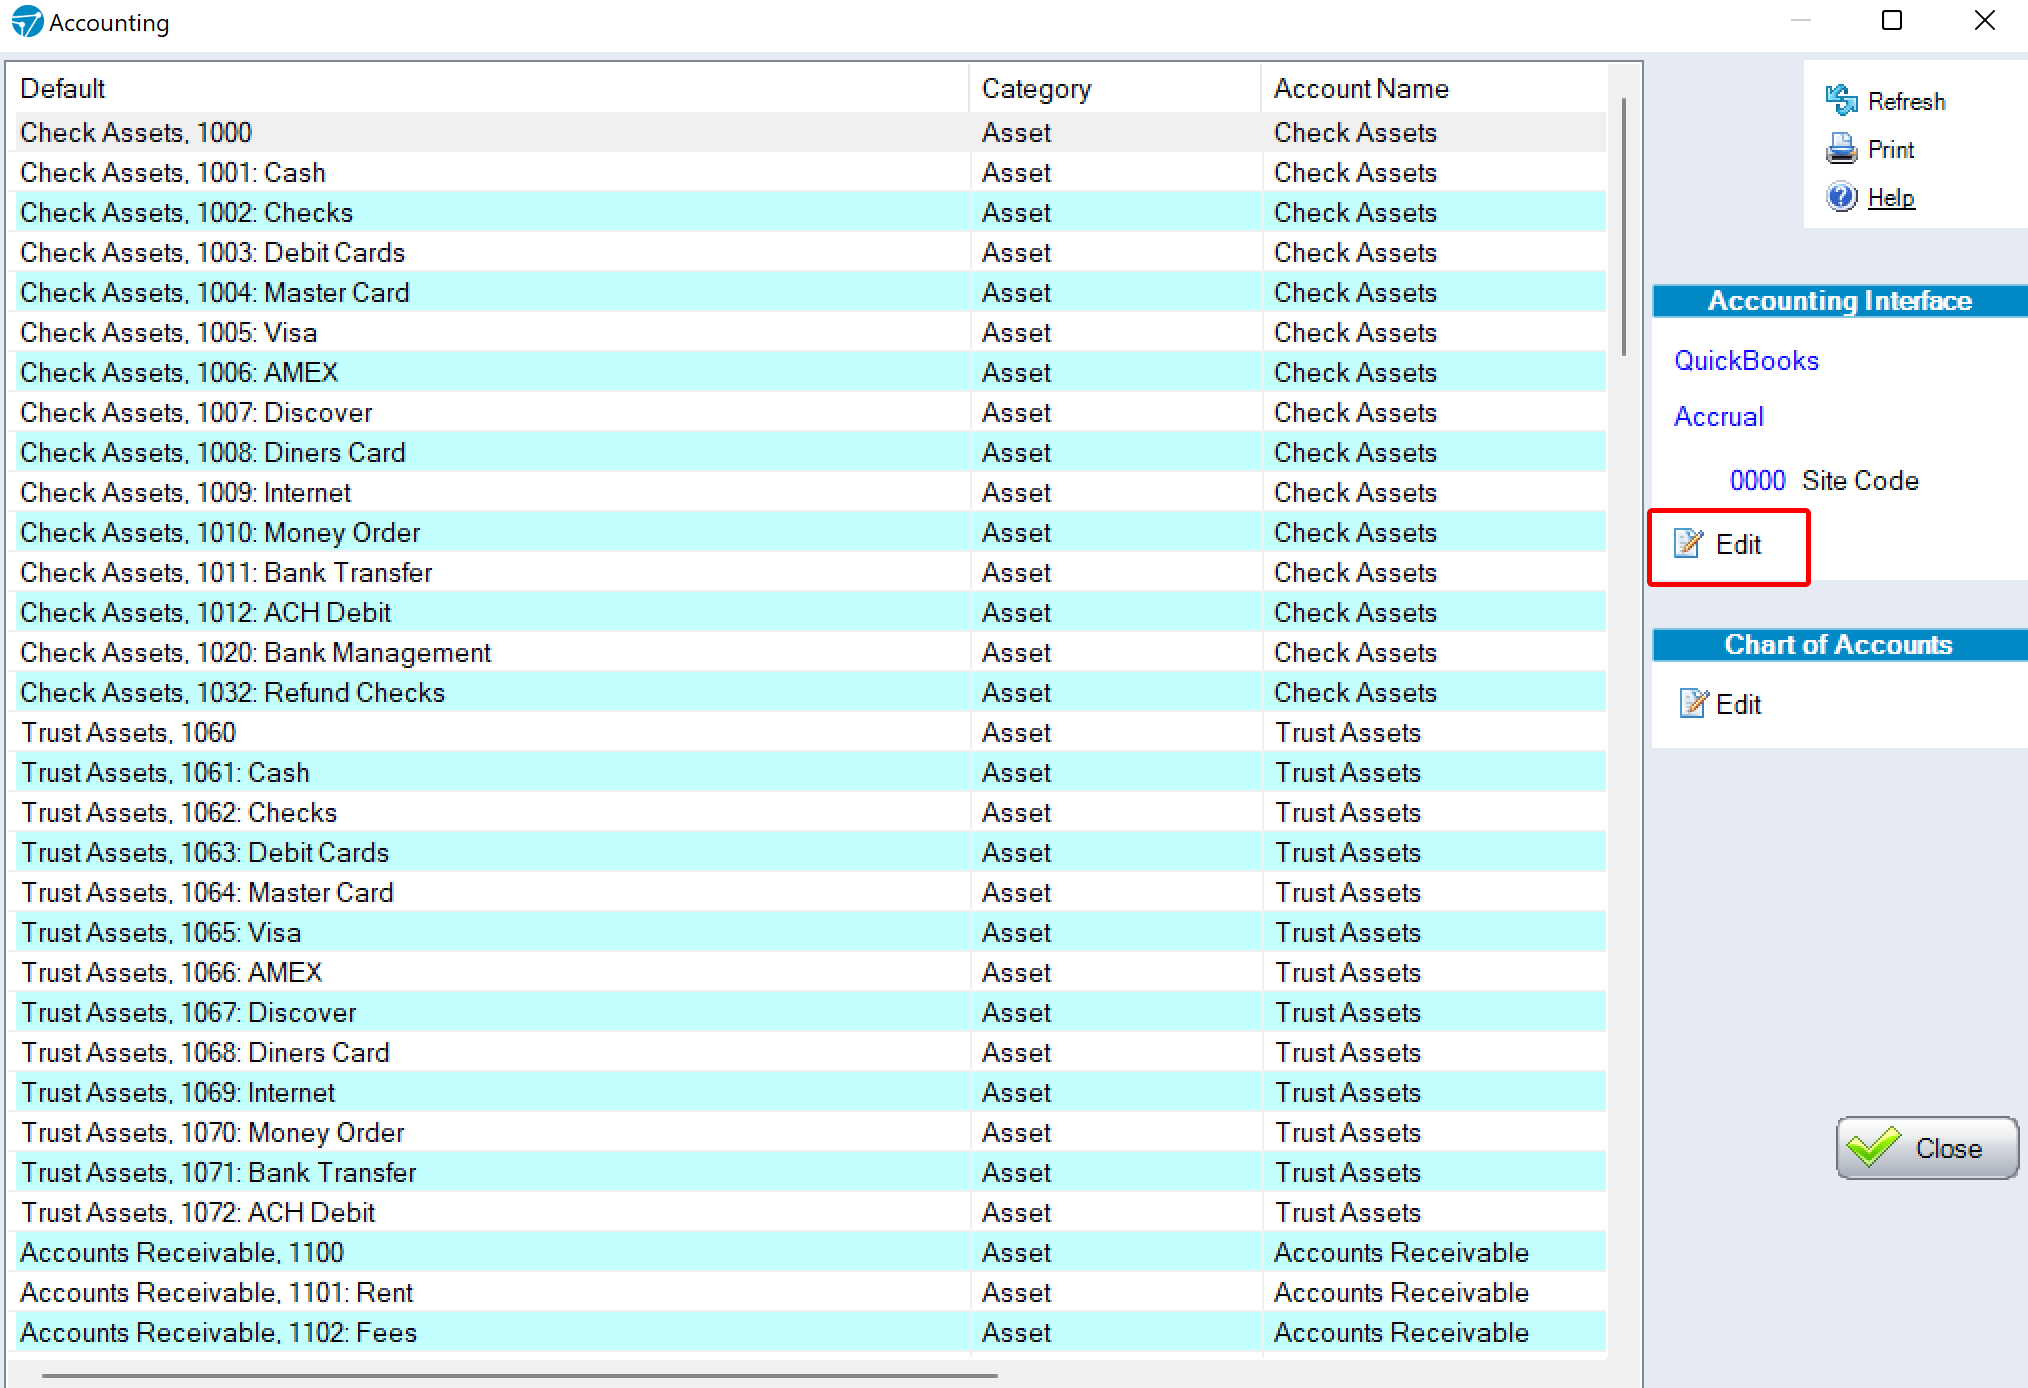This screenshot has width=2028, height=1388.
Task: Click the QuickBooks link
Action: pos(1746,360)
